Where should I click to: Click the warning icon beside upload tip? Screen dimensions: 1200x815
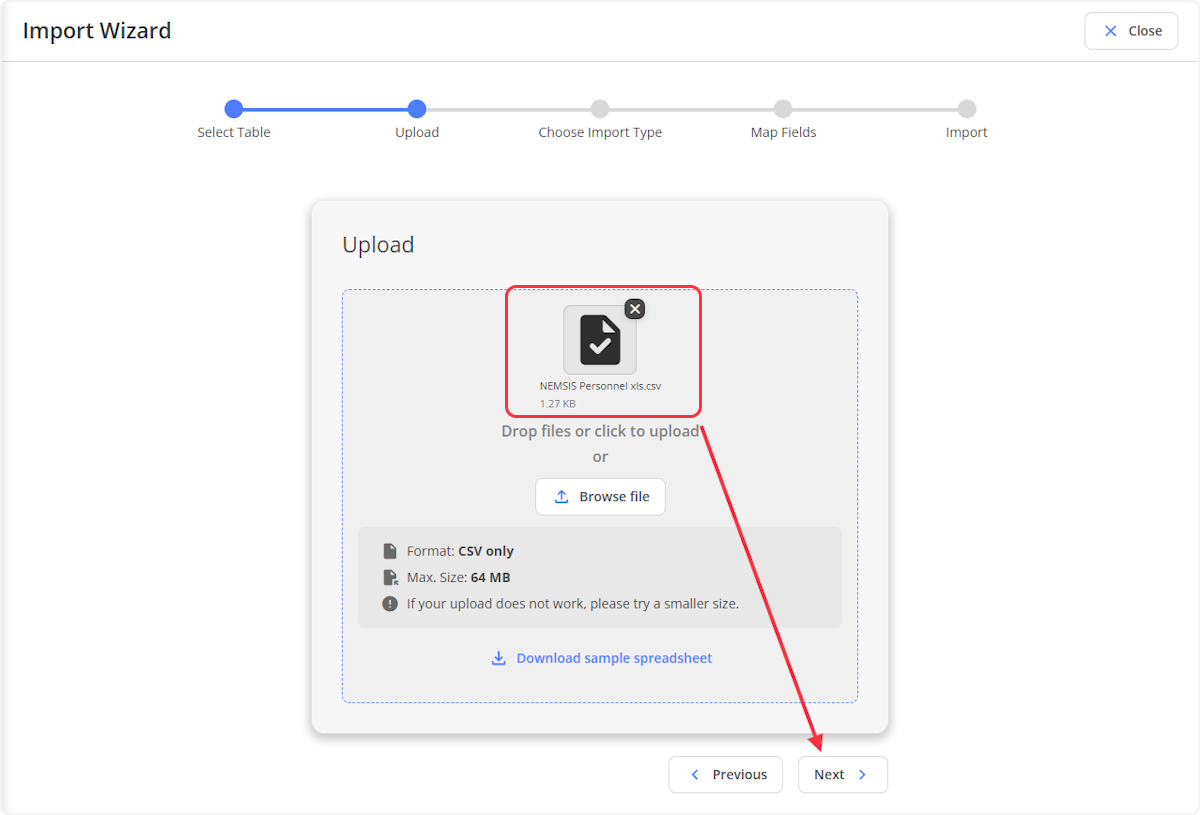point(390,604)
